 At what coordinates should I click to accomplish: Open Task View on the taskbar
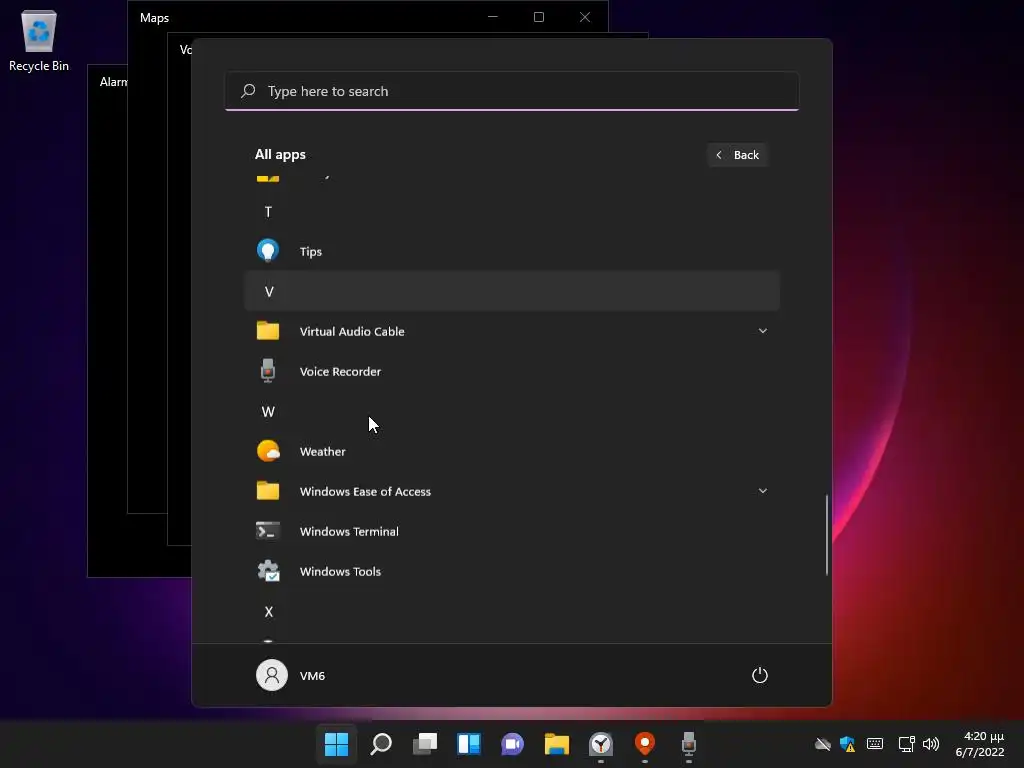coord(424,744)
